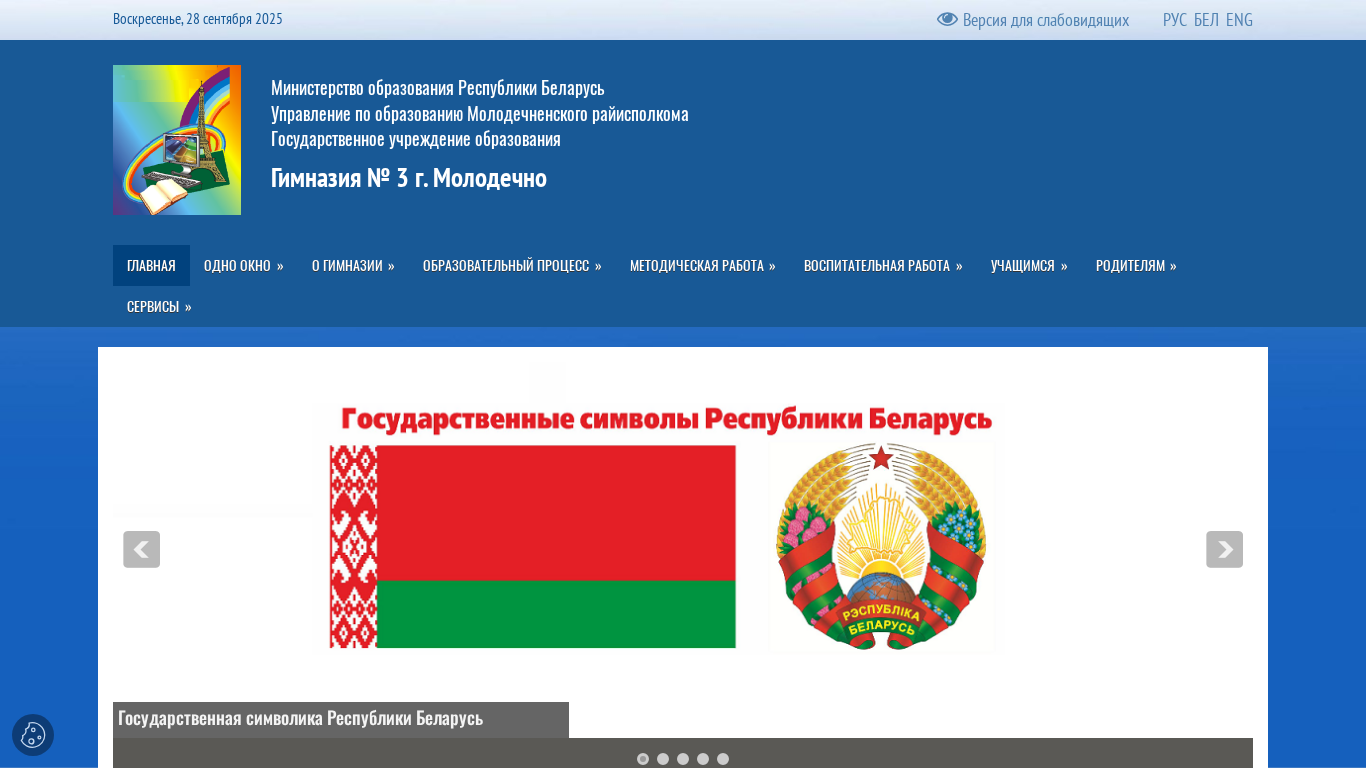Select the third slide pagination dot
This screenshot has width=1366, height=768.
point(683,759)
